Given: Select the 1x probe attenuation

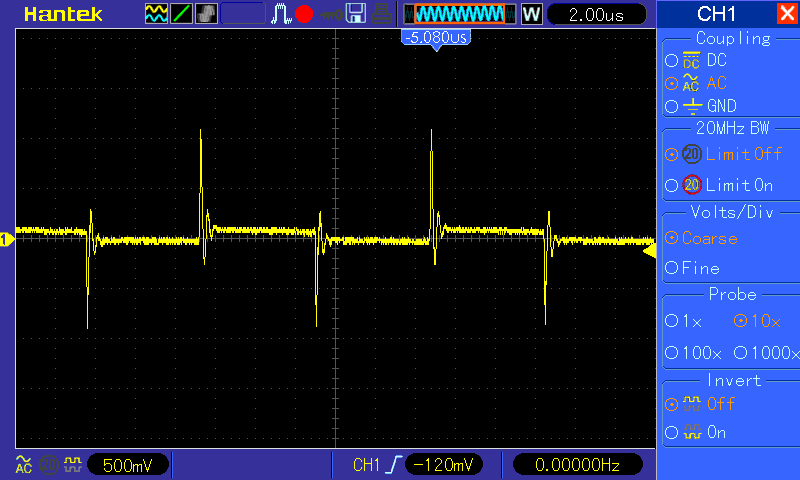Looking at the screenshot, I should (684, 321).
